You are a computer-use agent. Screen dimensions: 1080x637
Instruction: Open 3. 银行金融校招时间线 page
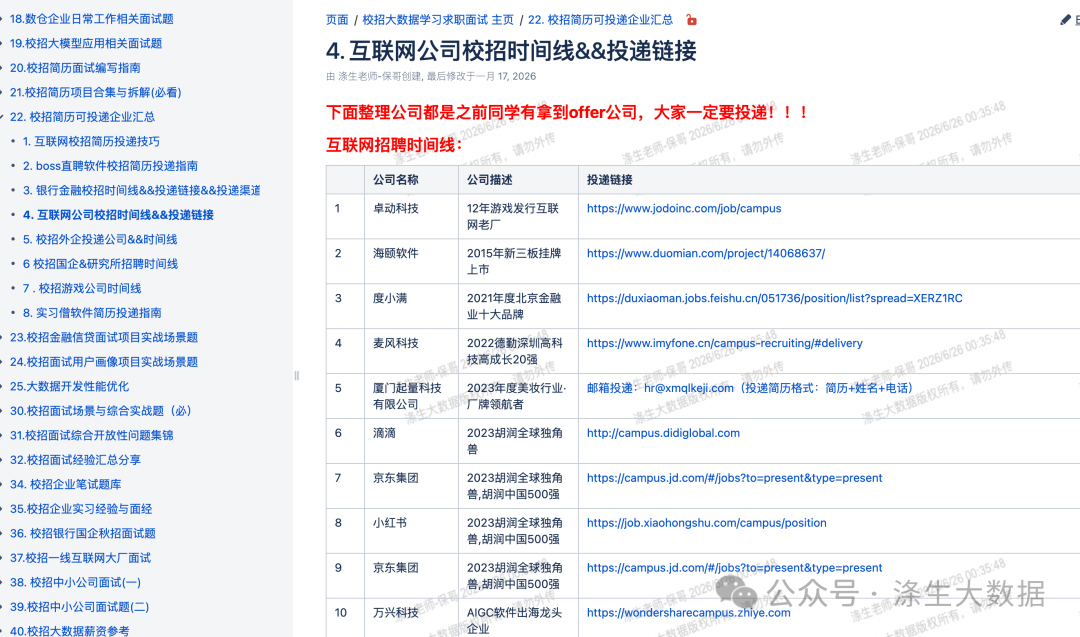[141, 190]
